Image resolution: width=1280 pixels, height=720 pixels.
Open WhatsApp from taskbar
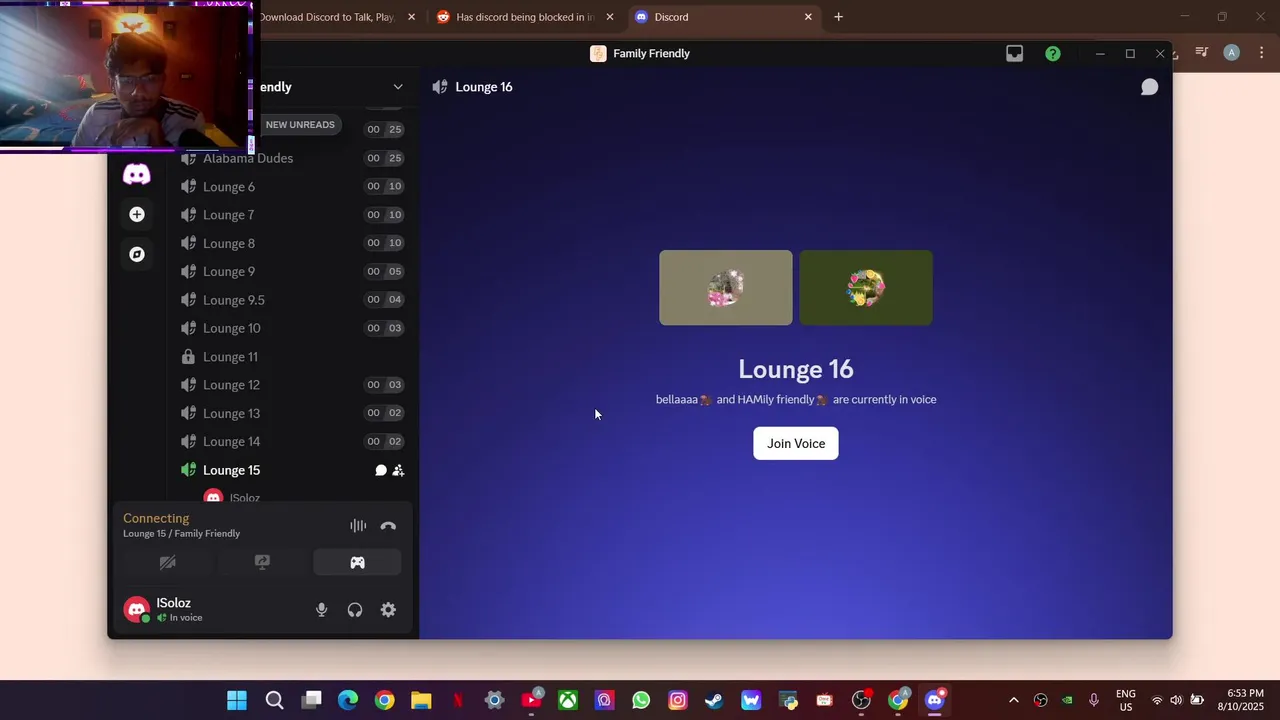point(641,700)
